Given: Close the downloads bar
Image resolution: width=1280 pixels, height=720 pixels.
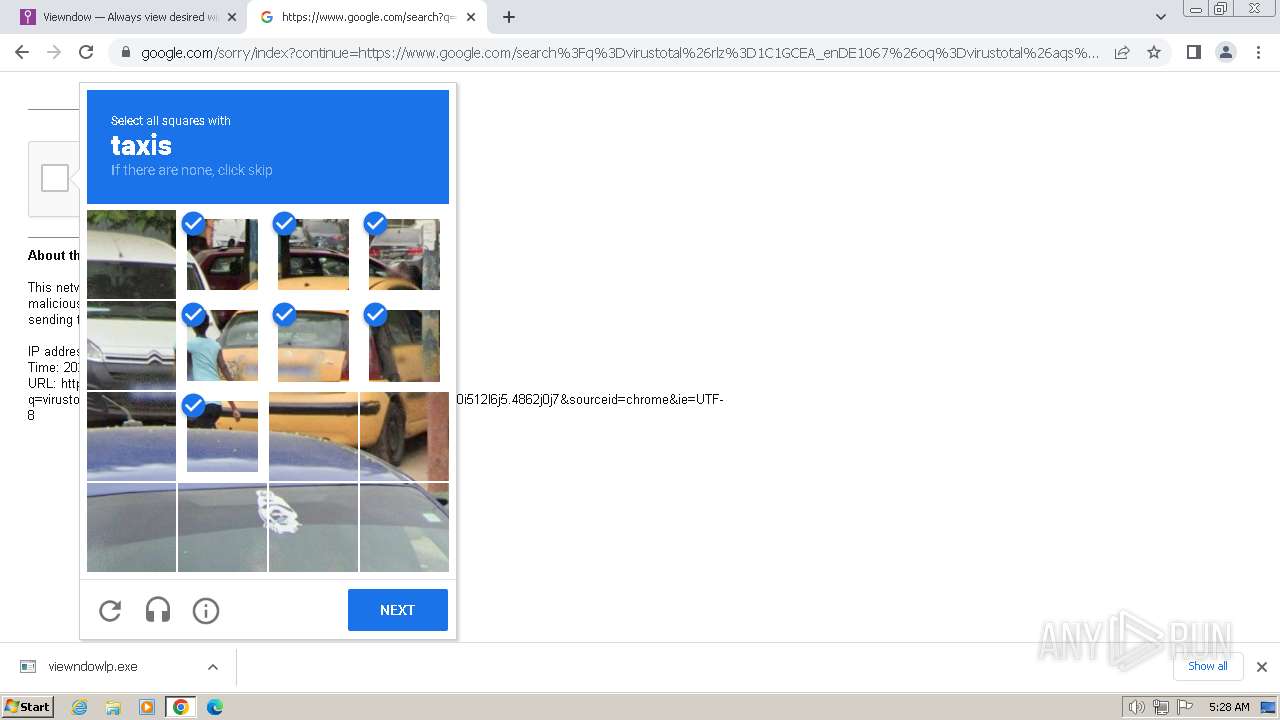Looking at the screenshot, I should [x=1262, y=667].
